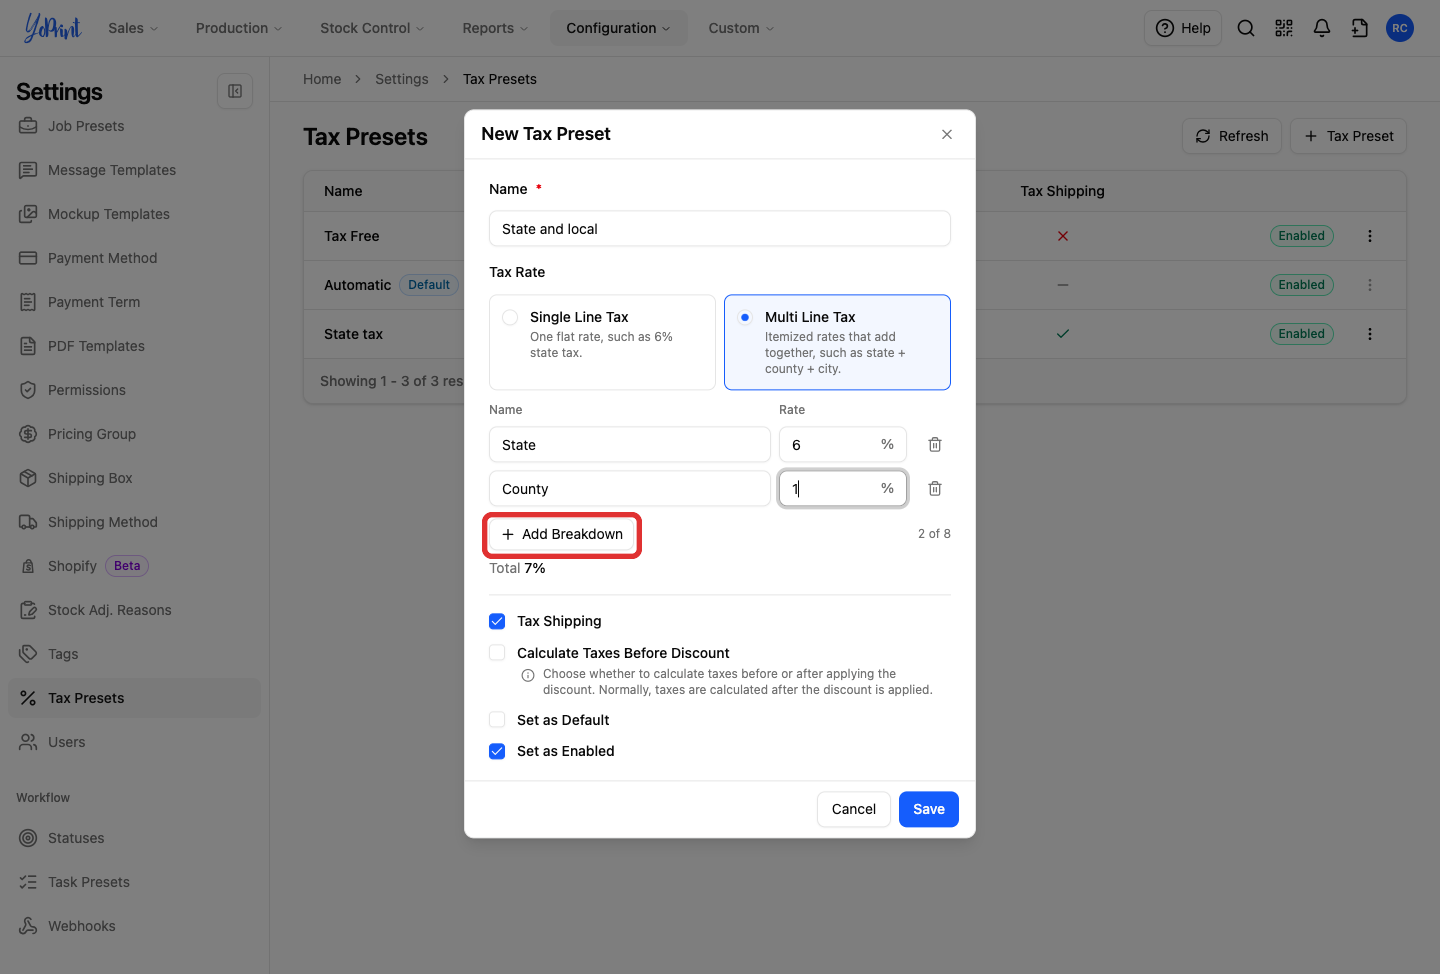This screenshot has height=974, width=1440.
Task: Open Webhooks in the sidebar
Action: pyautogui.click(x=82, y=926)
